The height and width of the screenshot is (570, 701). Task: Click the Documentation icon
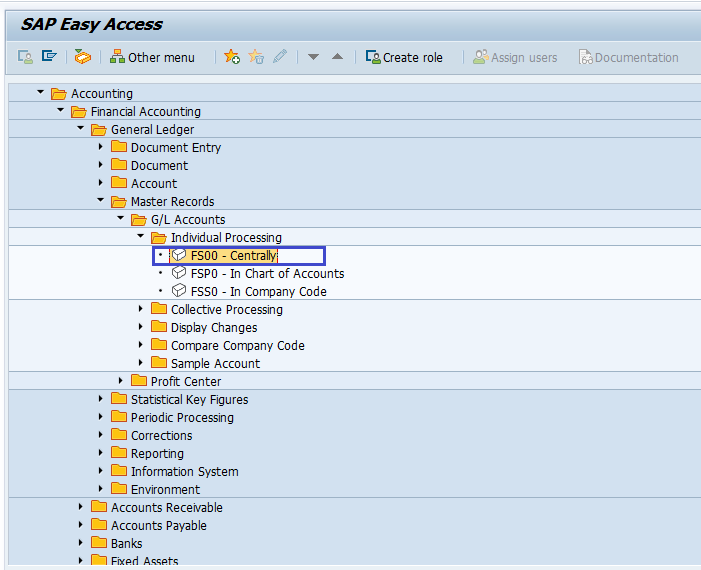click(586, 57)
